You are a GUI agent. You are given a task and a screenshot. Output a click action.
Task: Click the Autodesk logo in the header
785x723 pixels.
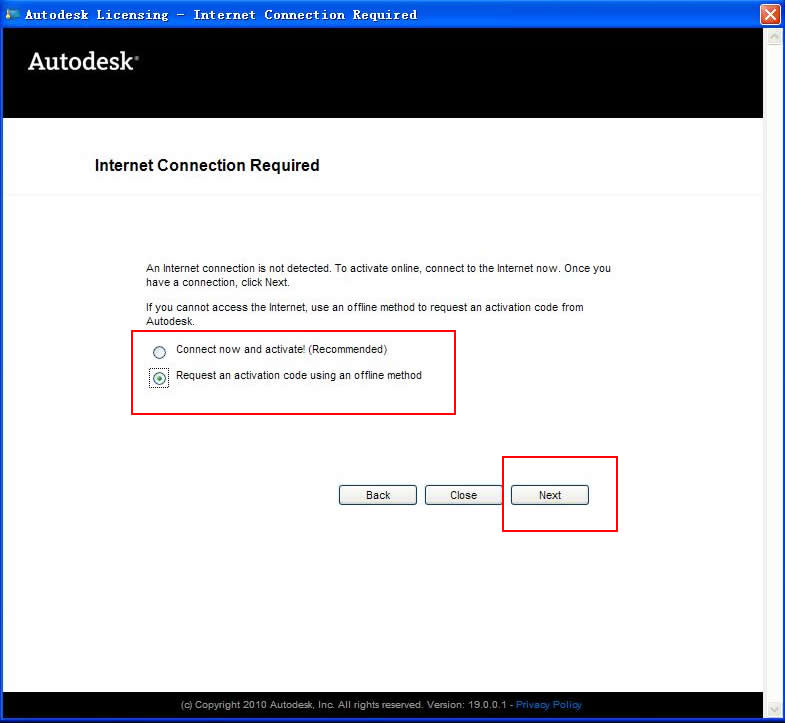[x=83, y=62]
